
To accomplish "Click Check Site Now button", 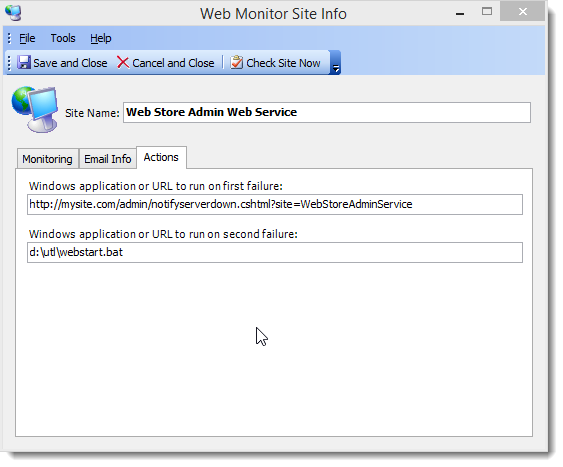I will [x=275, y=63].
